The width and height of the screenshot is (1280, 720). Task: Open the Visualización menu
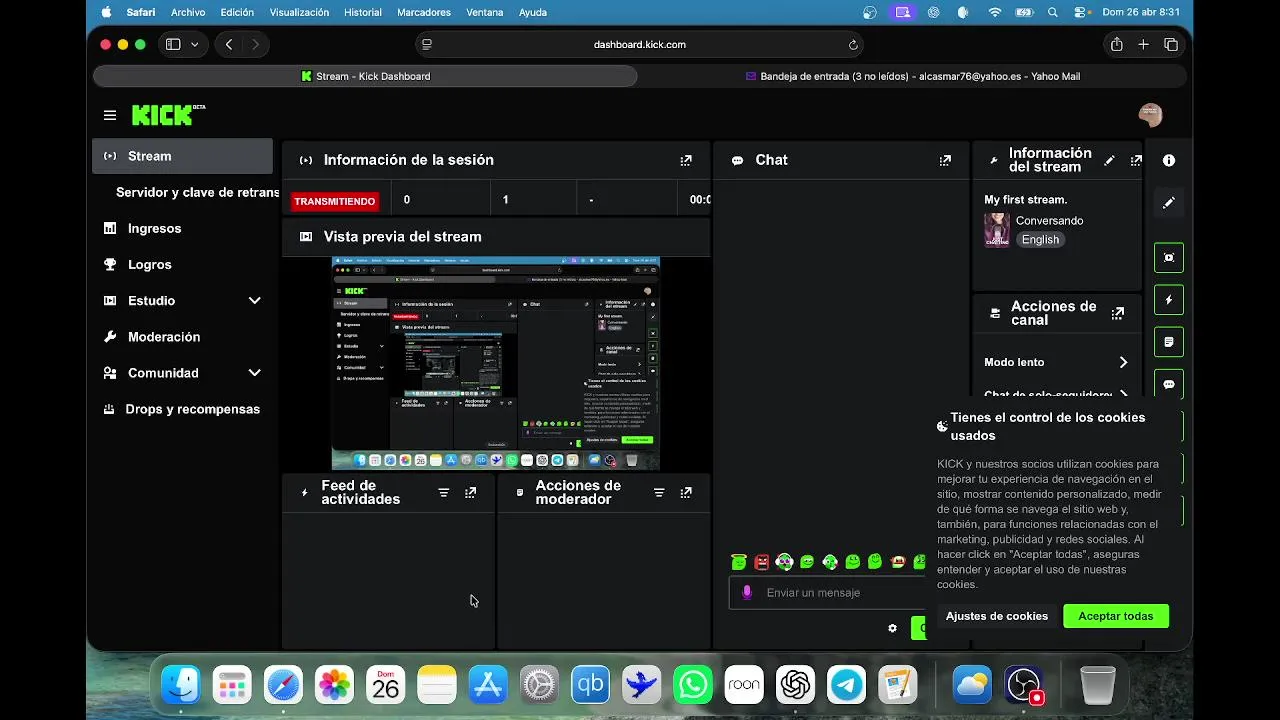click(x=299, y=12)
